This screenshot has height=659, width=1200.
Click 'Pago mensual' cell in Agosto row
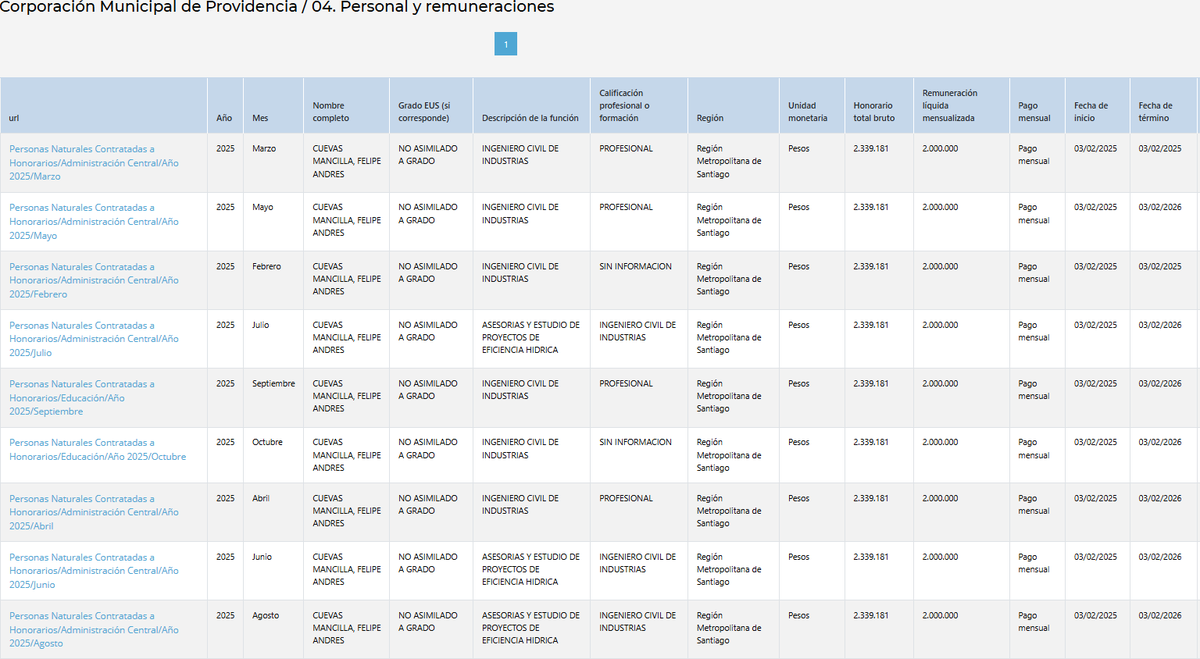tap(1034, 622)
